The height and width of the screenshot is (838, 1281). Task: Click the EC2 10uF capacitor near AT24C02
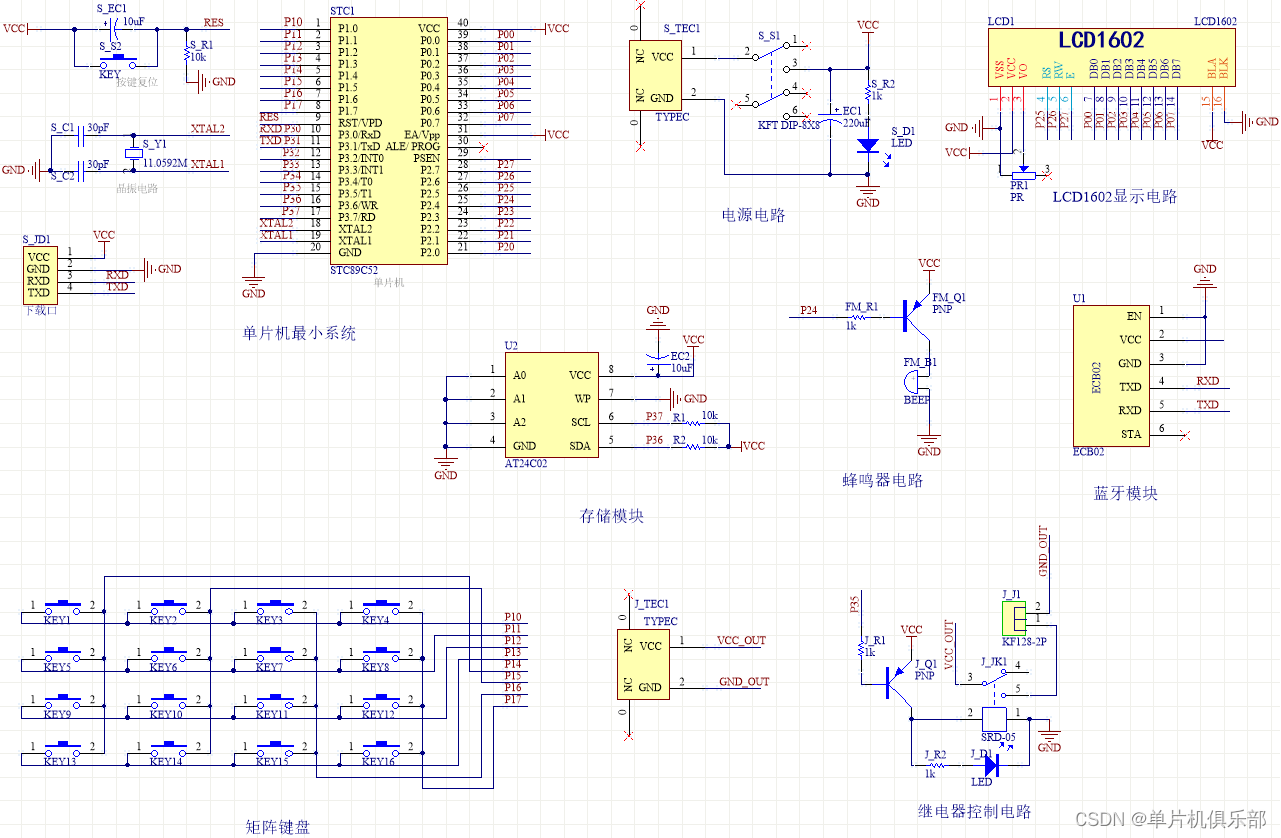click(x=657, y=361)
